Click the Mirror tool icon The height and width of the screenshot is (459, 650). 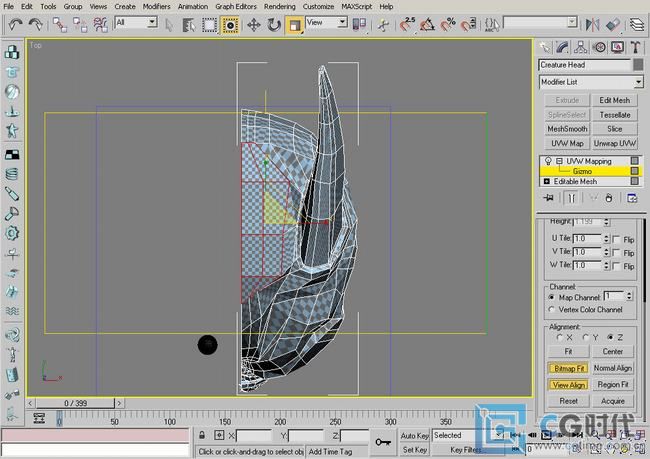593,24
